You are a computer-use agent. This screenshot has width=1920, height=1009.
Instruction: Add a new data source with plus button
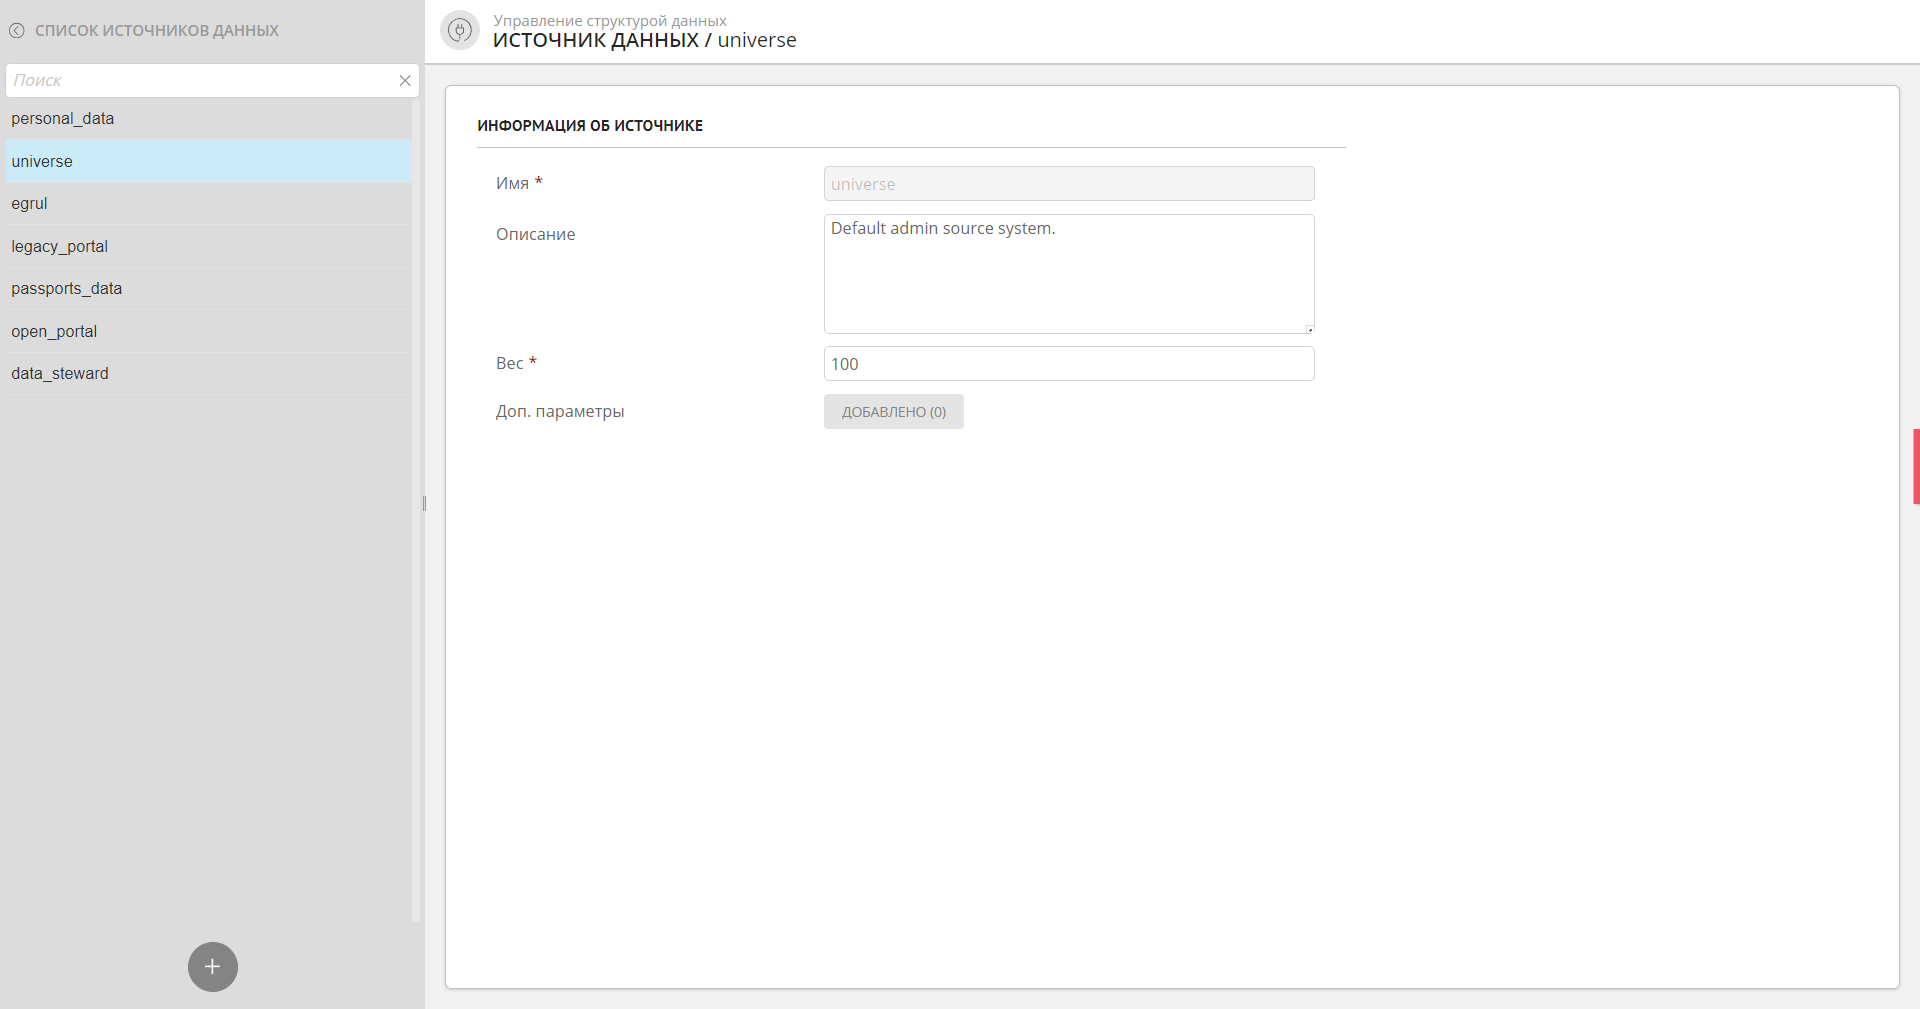pyautogui.click(x=213, y=967)
